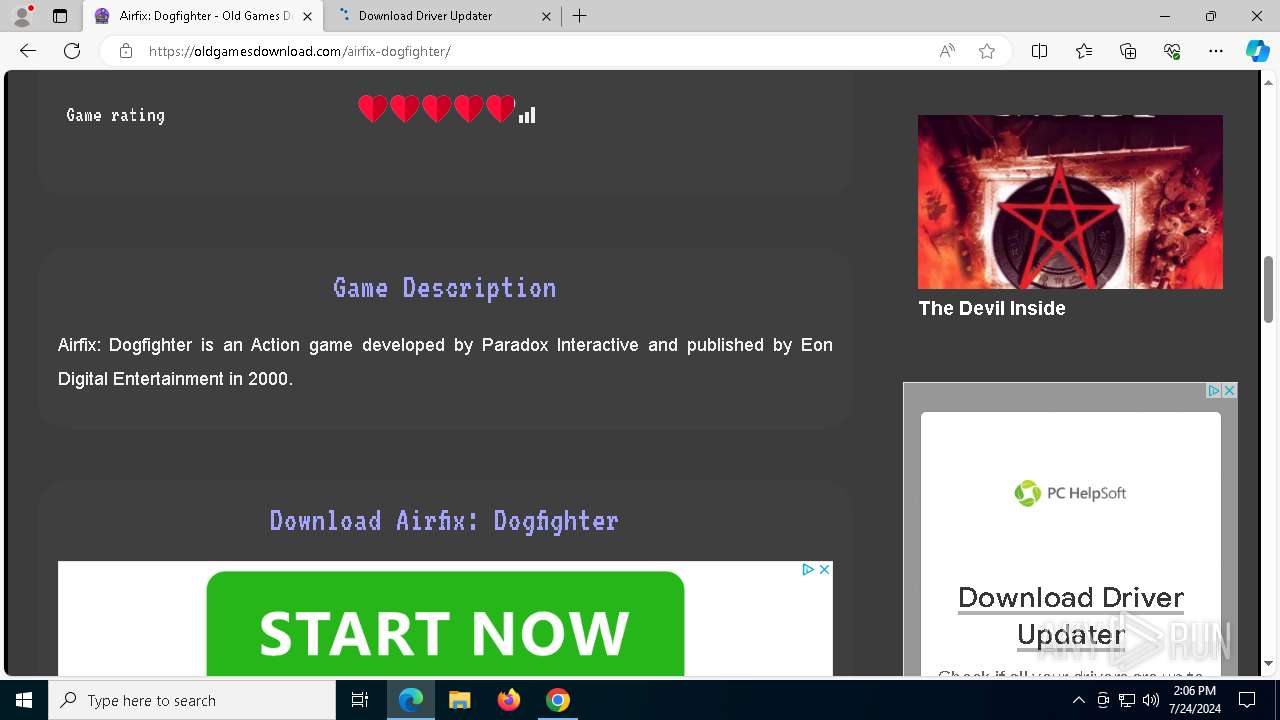Go back to previous page
This screenshot has width=1280, height=720.
tap(28, 51)
